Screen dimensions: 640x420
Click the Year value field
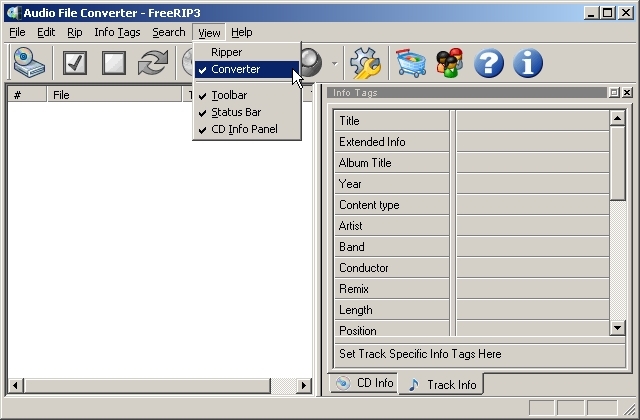click(x=533, y=184)
